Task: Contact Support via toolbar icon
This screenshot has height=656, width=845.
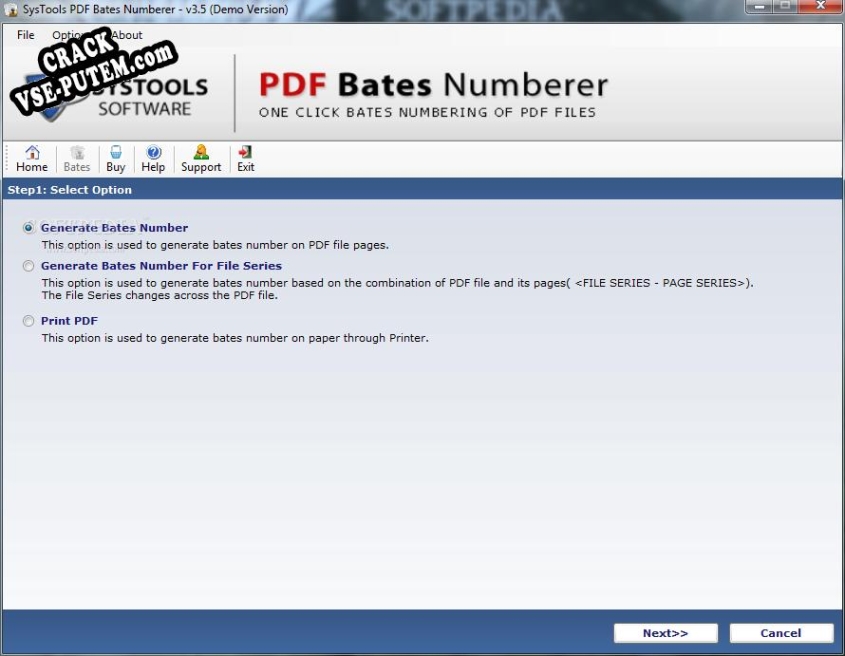Action: click(201, 159)
